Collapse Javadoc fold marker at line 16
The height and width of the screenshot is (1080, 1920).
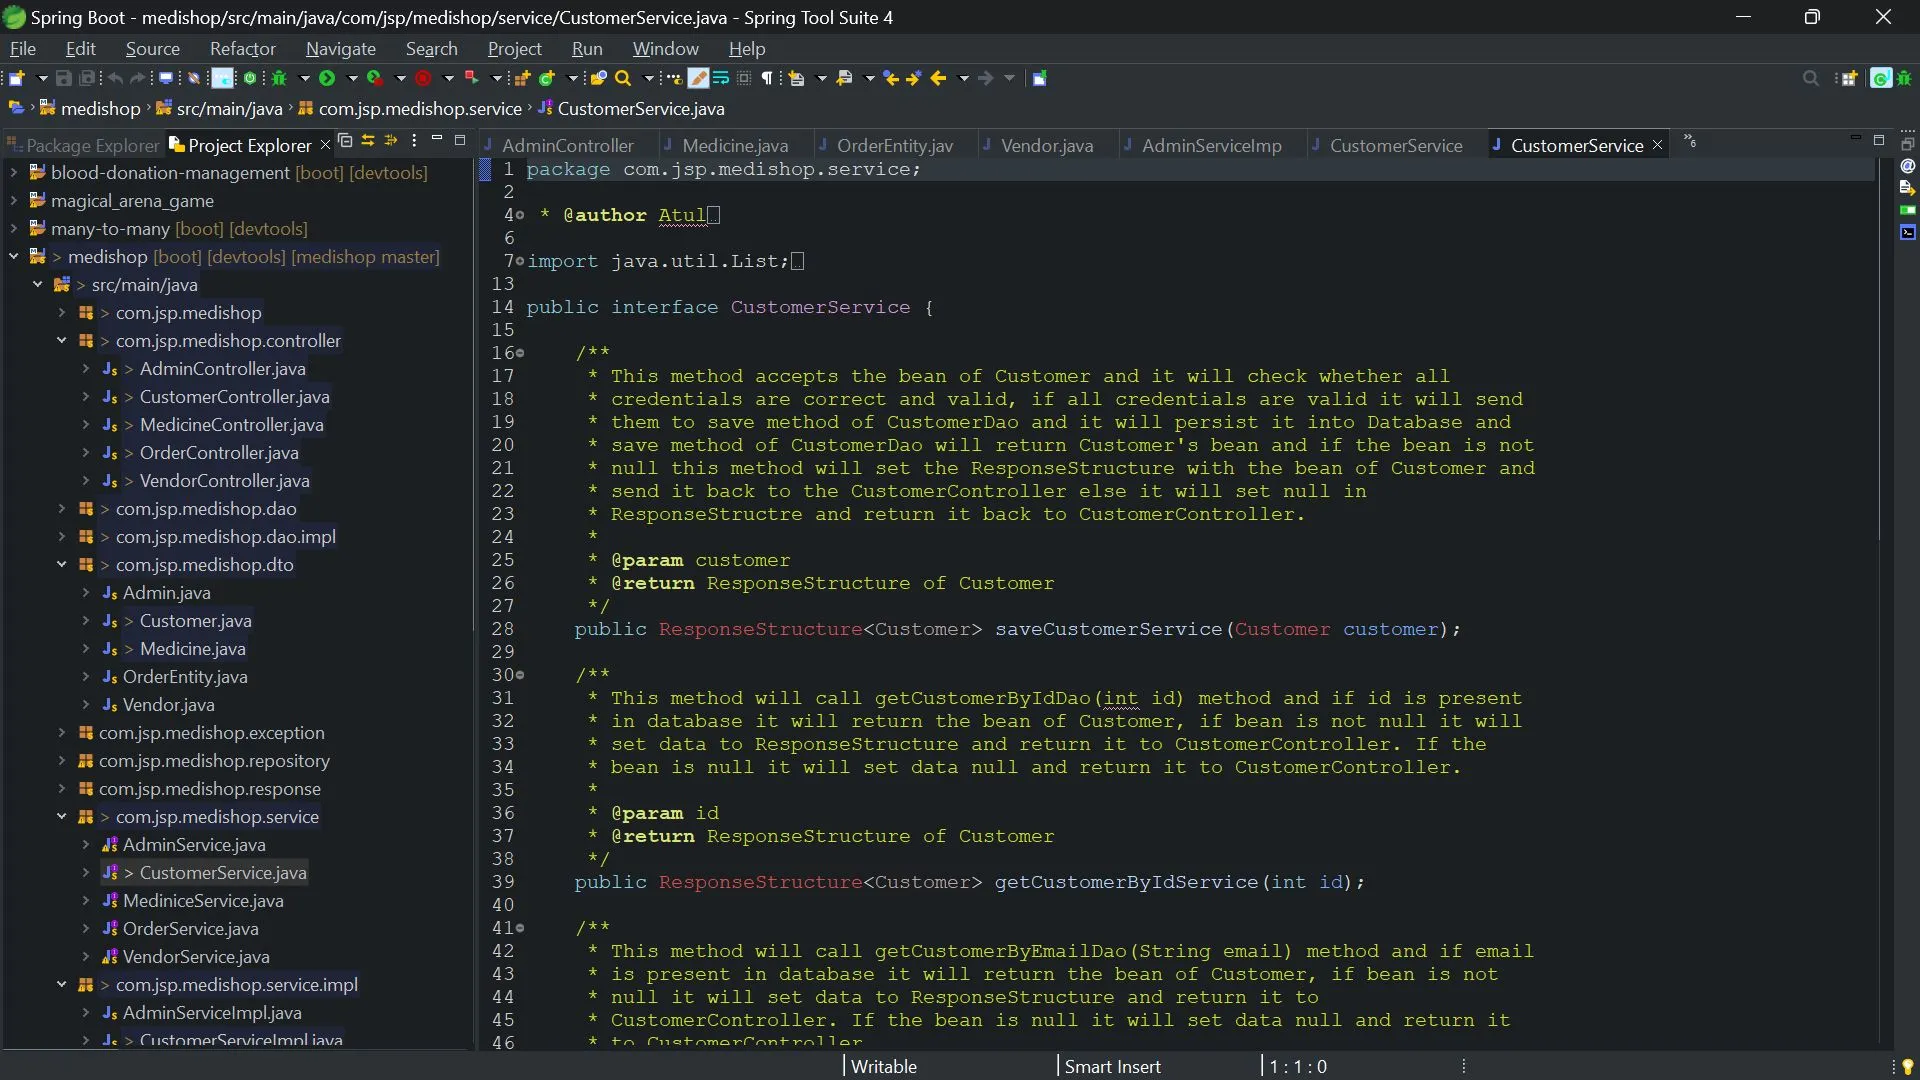[520, 353]
